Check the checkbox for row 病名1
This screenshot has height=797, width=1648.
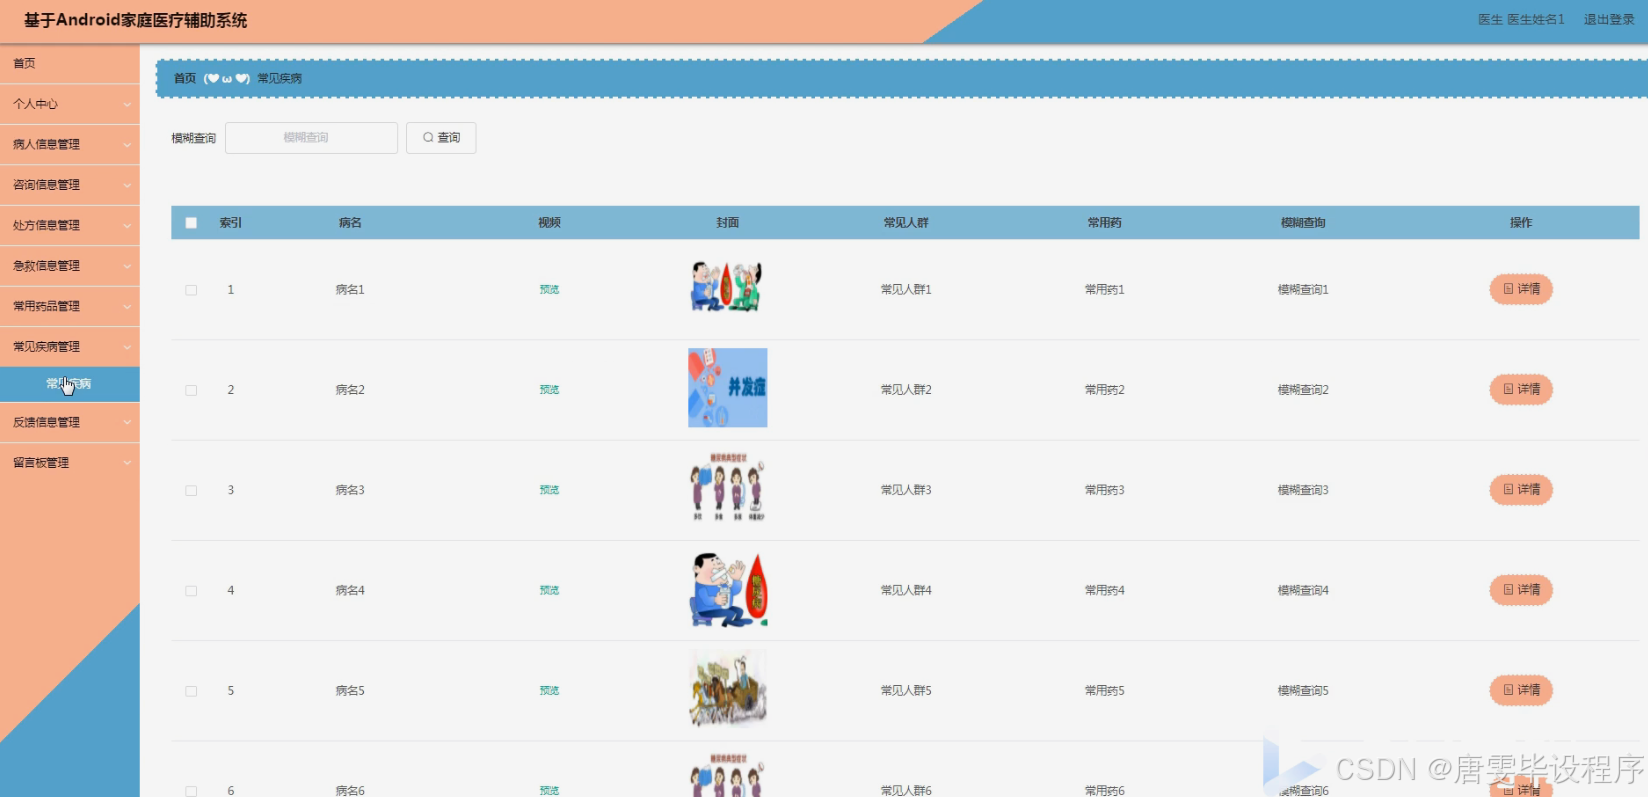(x=191, y=290)
